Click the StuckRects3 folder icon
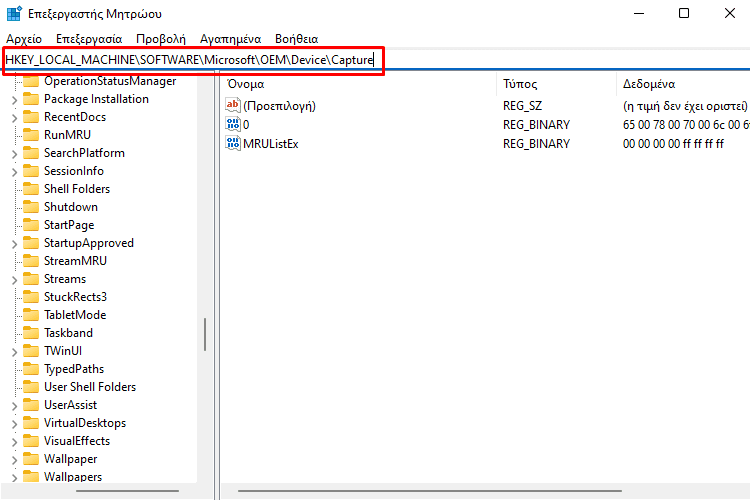 [x=31, y=297]
